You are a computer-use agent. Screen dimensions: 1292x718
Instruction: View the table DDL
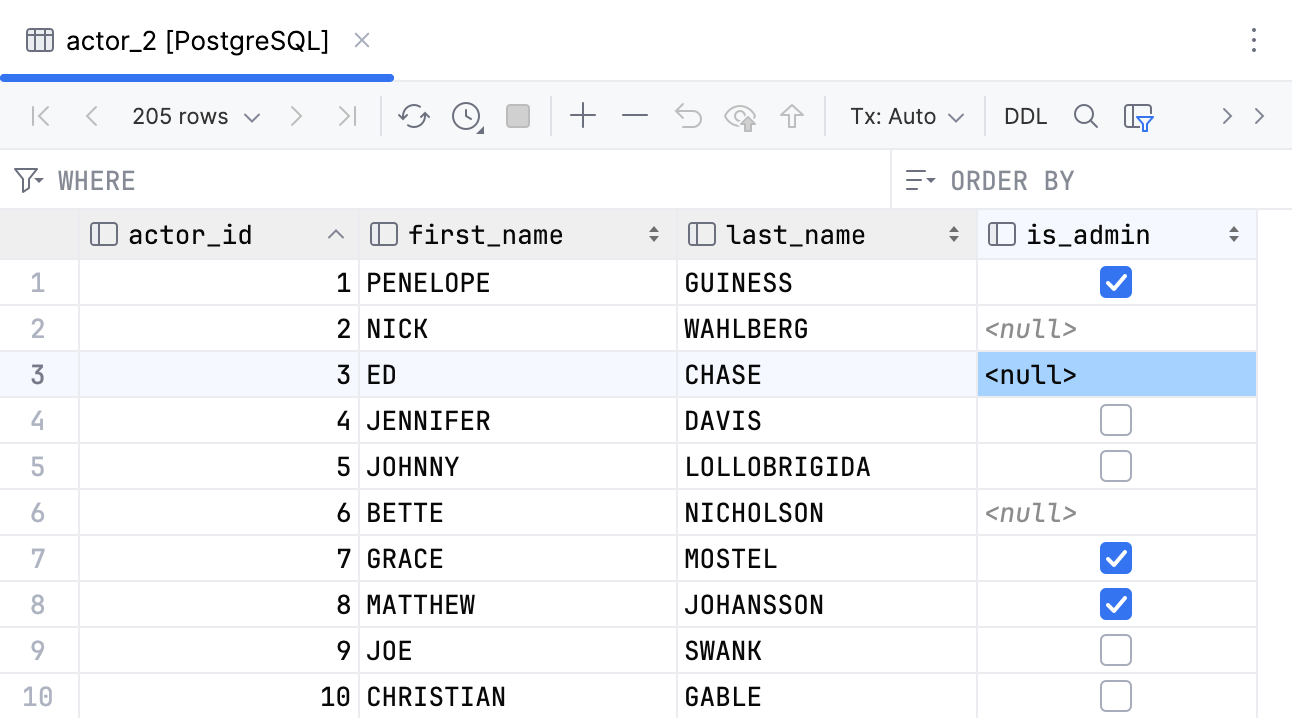pos(1025,116)
